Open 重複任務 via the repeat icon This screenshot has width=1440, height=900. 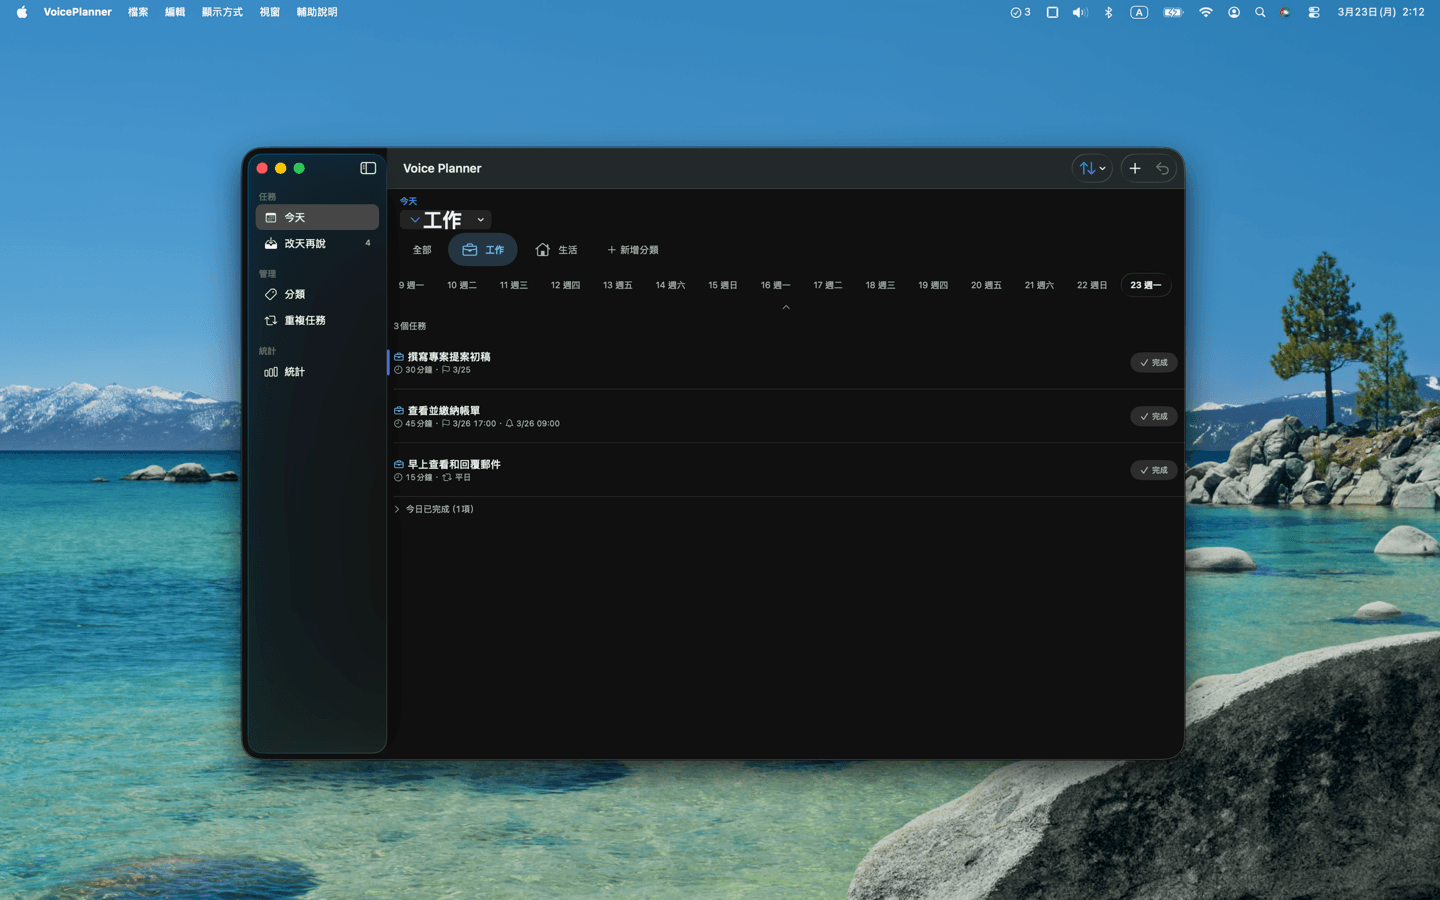point(270,320)
